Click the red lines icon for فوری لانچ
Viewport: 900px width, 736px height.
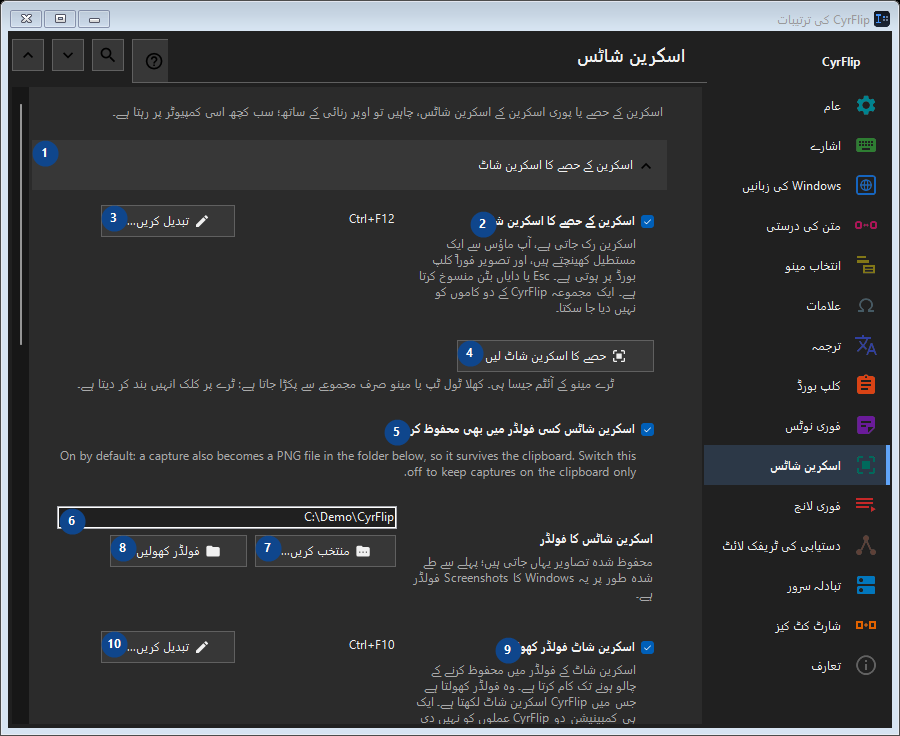pyautogui.click(x=866, y=505)
